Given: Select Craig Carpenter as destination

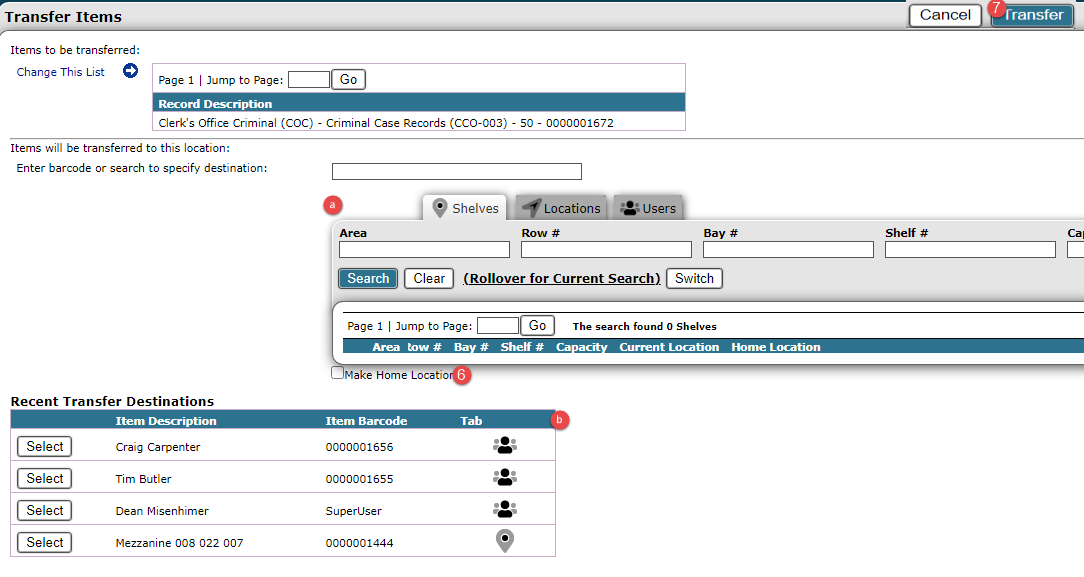Looking at the screenshot, I should pos(45,447).
